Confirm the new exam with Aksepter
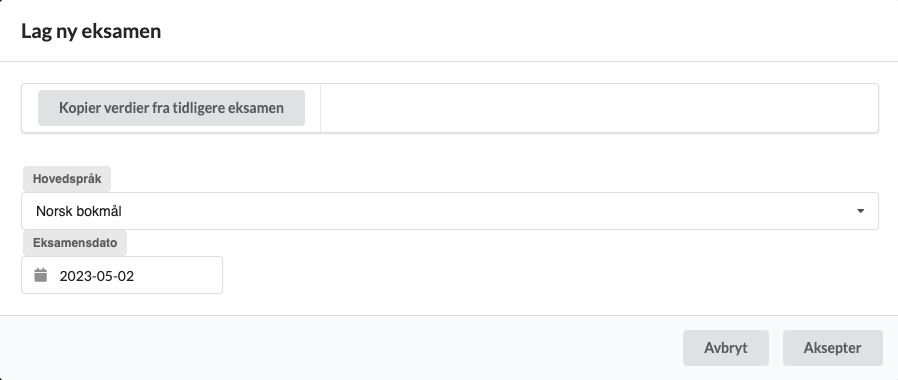 [832, 348]
